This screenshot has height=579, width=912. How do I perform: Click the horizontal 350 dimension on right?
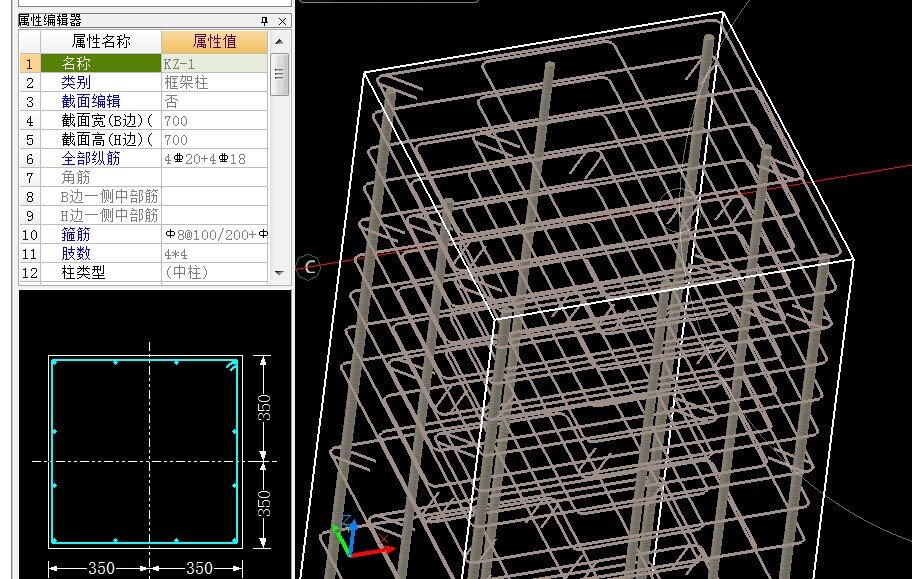198,568
